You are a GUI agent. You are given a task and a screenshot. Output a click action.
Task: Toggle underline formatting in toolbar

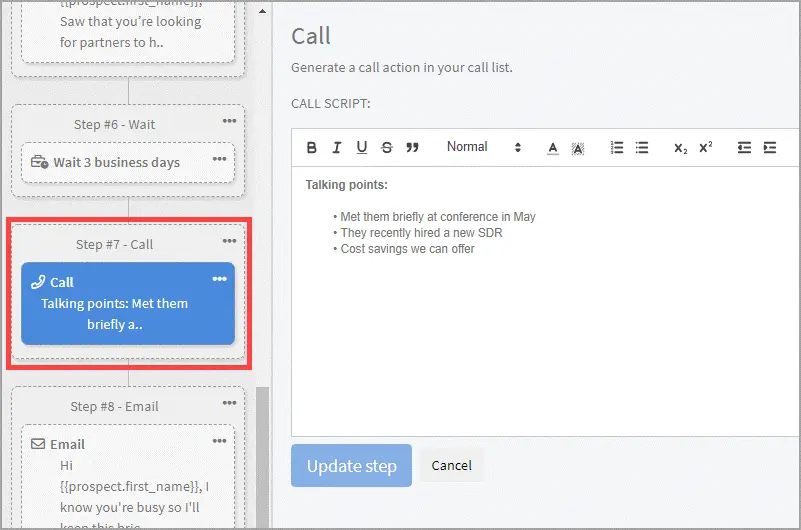362,148
